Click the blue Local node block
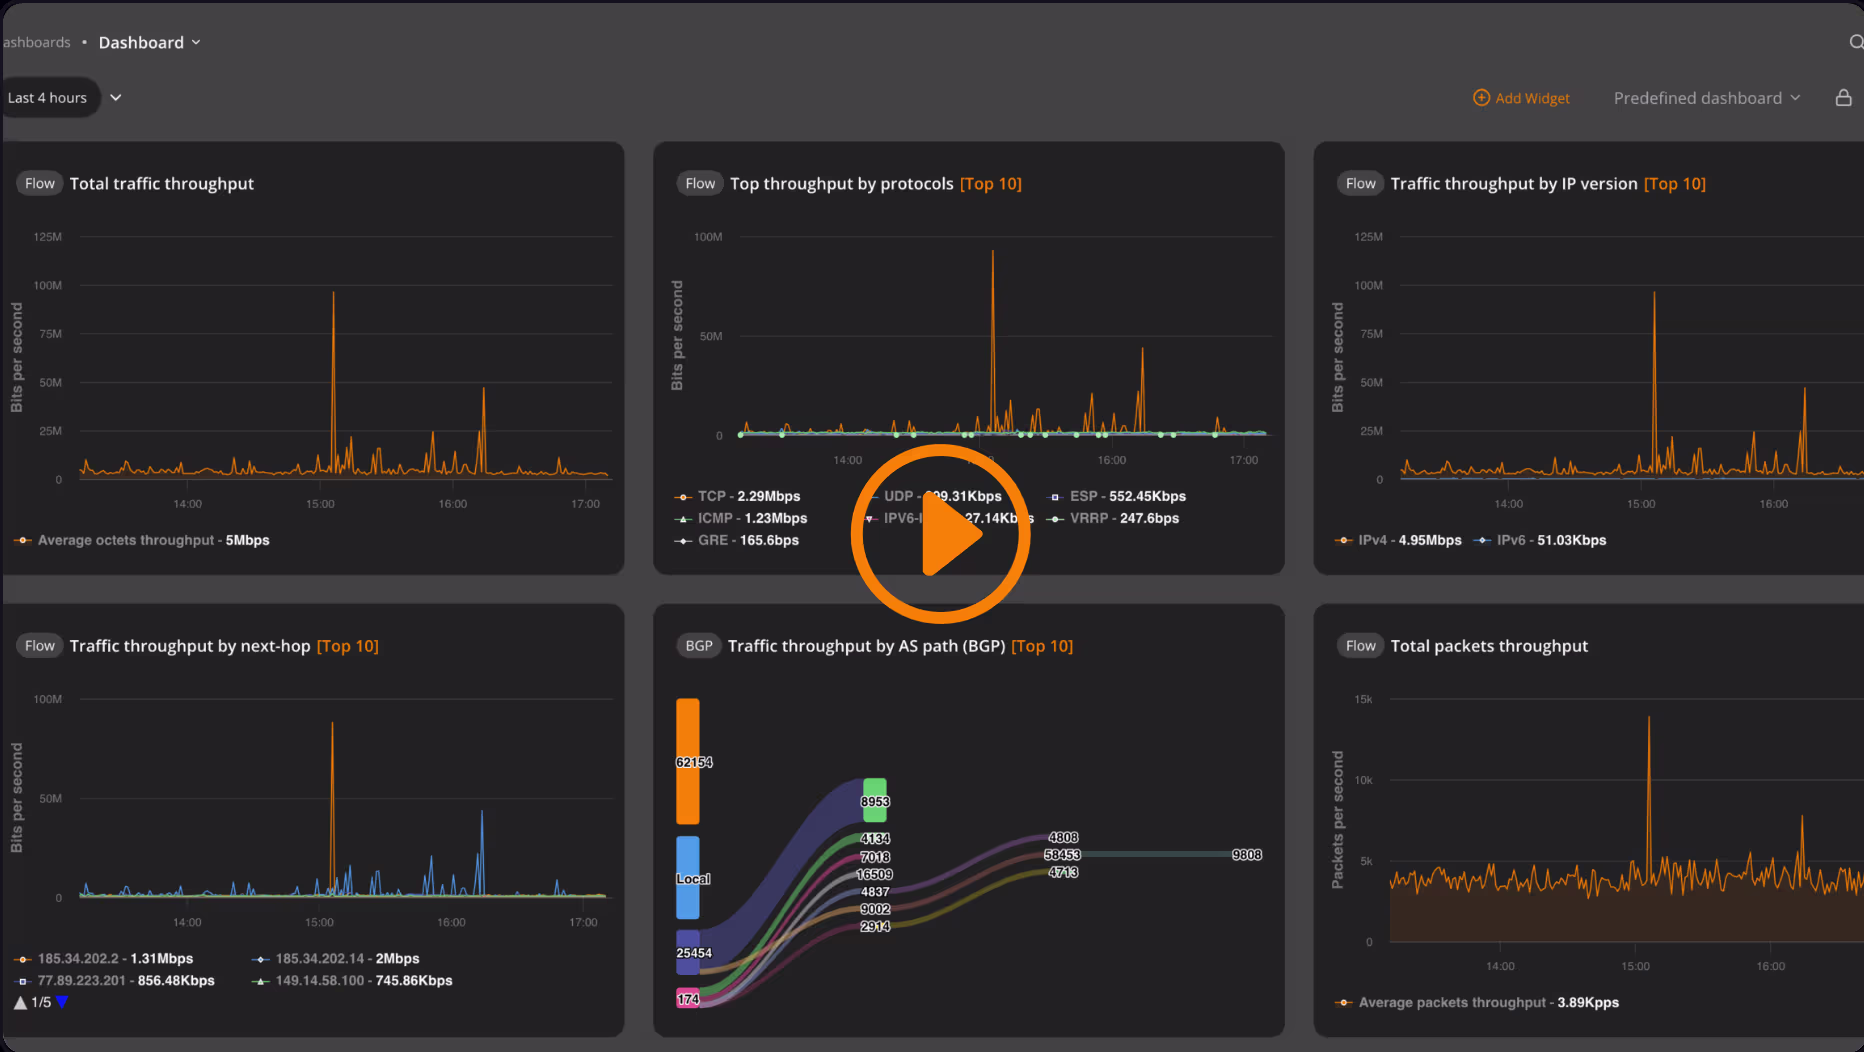Image resolution: width=1864 pixels, height=1052 pixels. (688, 877)
